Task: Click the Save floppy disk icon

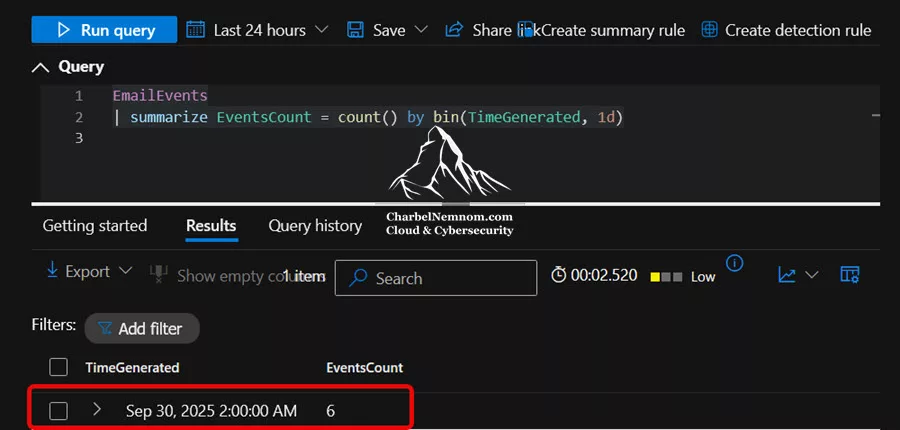Action: [355, 30]
